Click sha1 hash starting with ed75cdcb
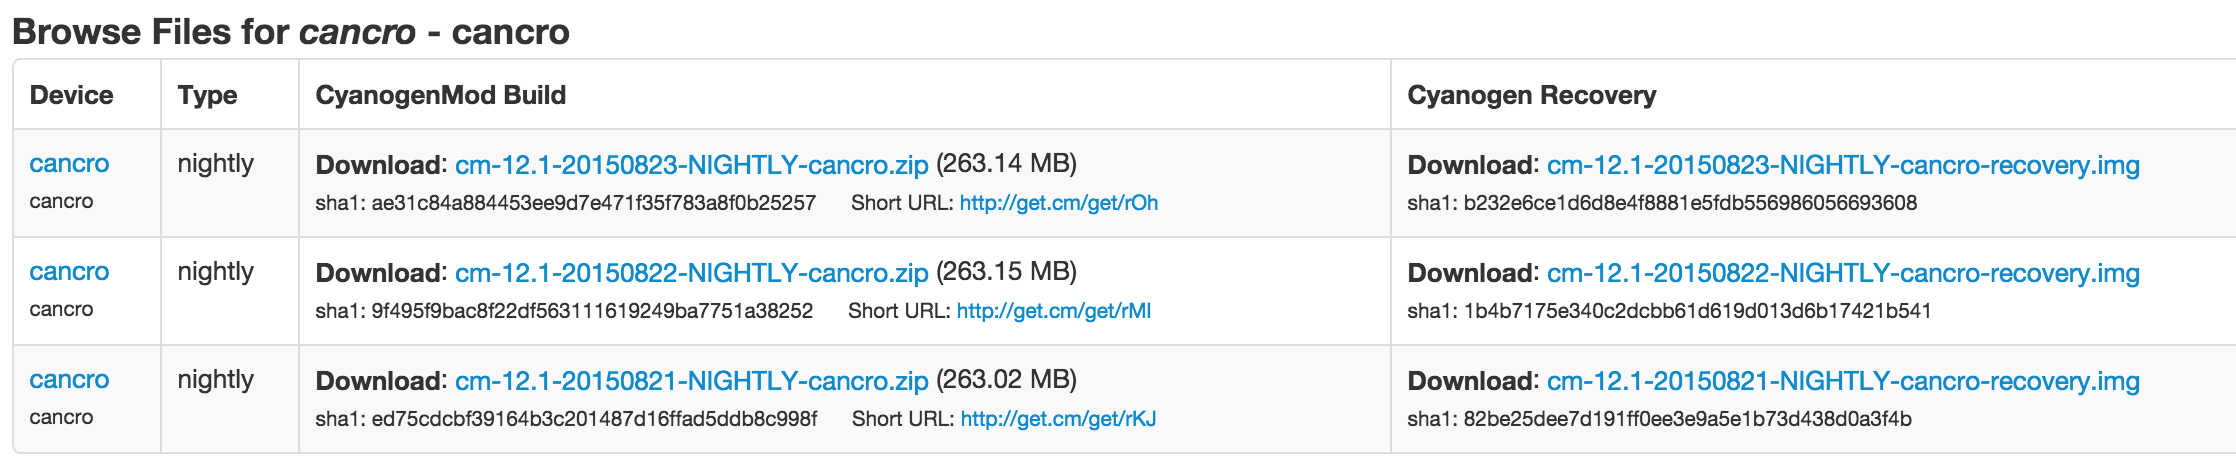 point(594,419)
